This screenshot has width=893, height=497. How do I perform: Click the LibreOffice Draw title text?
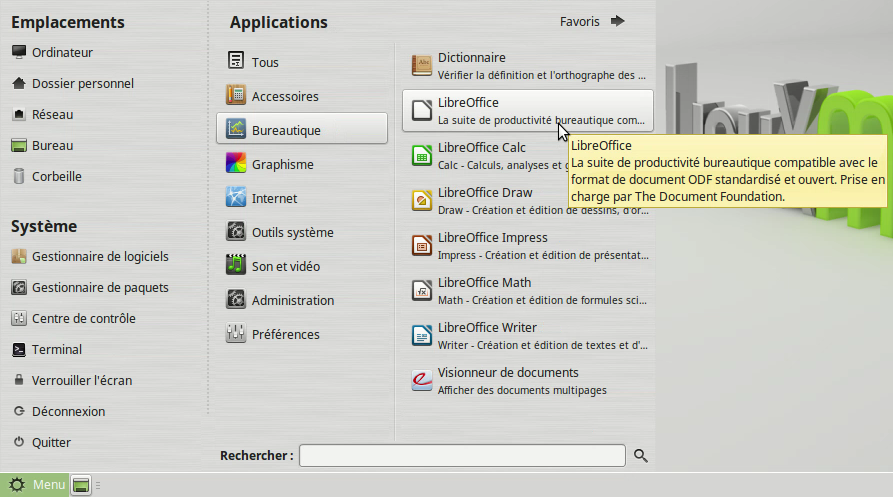point(485,193)
